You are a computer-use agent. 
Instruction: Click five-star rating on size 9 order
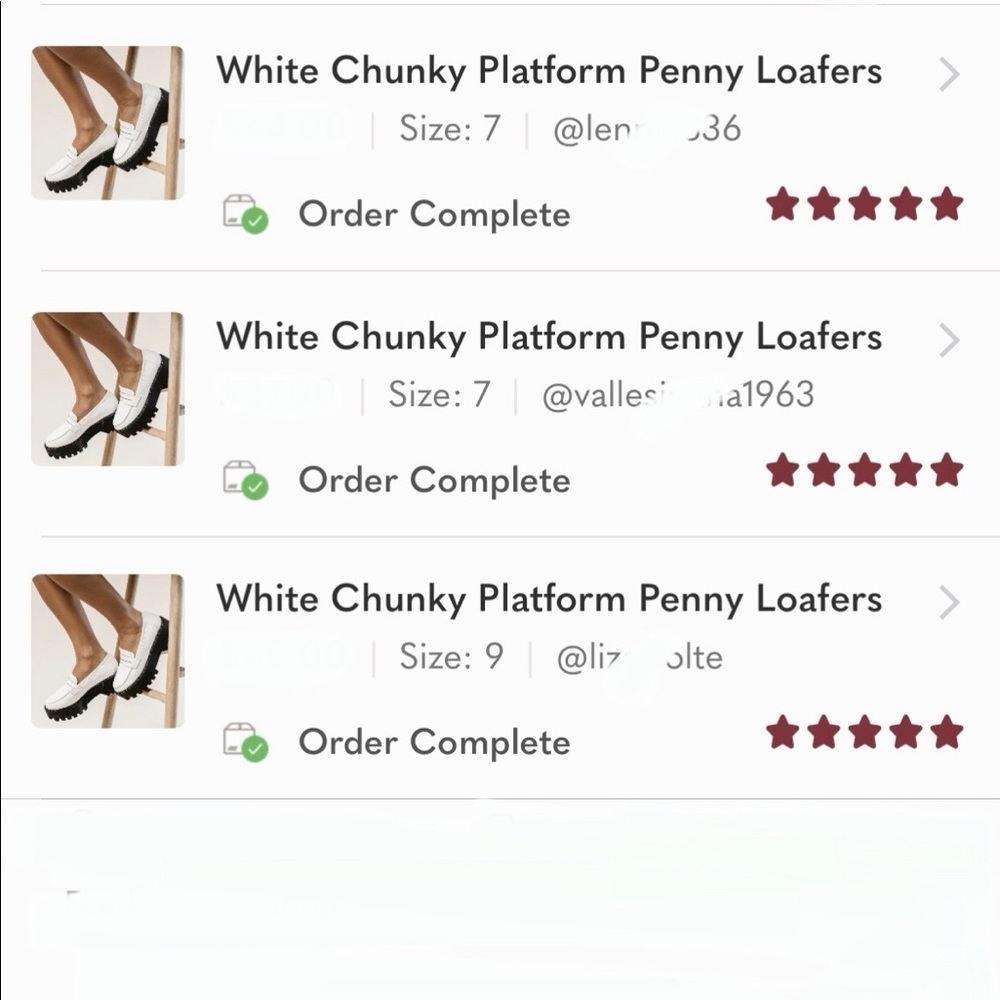click(865, 732)
